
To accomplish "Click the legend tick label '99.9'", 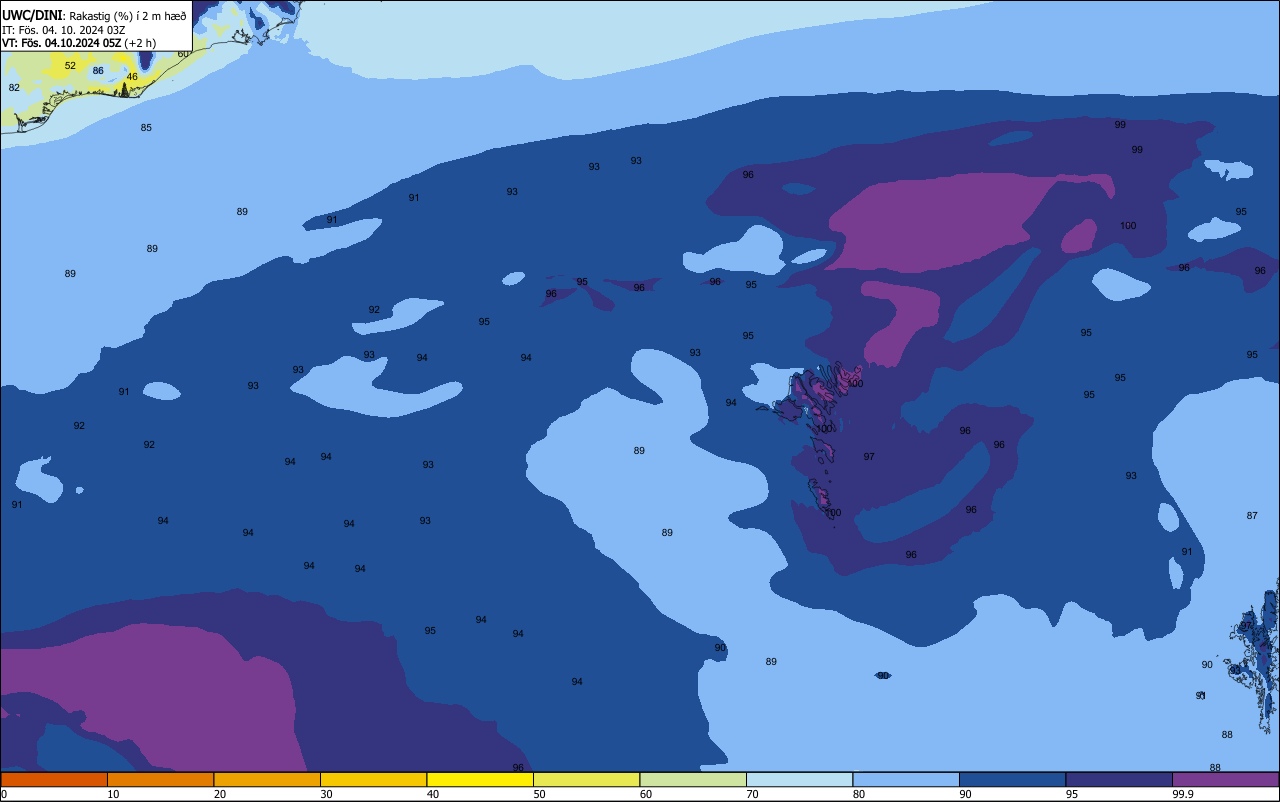I will point(1184,794).
